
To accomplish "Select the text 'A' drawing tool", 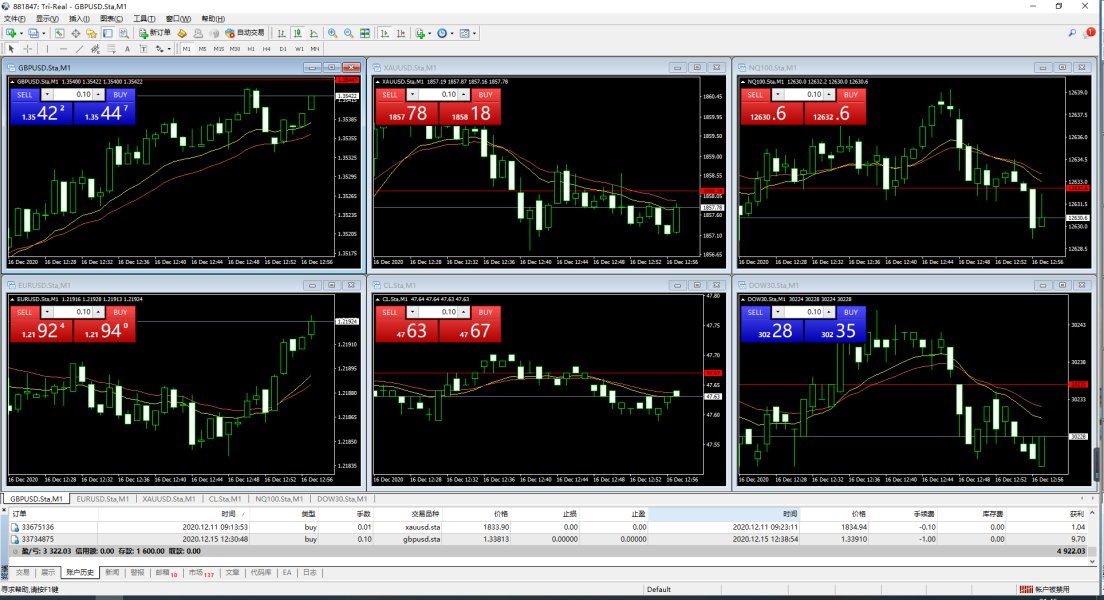I will 127,49.
